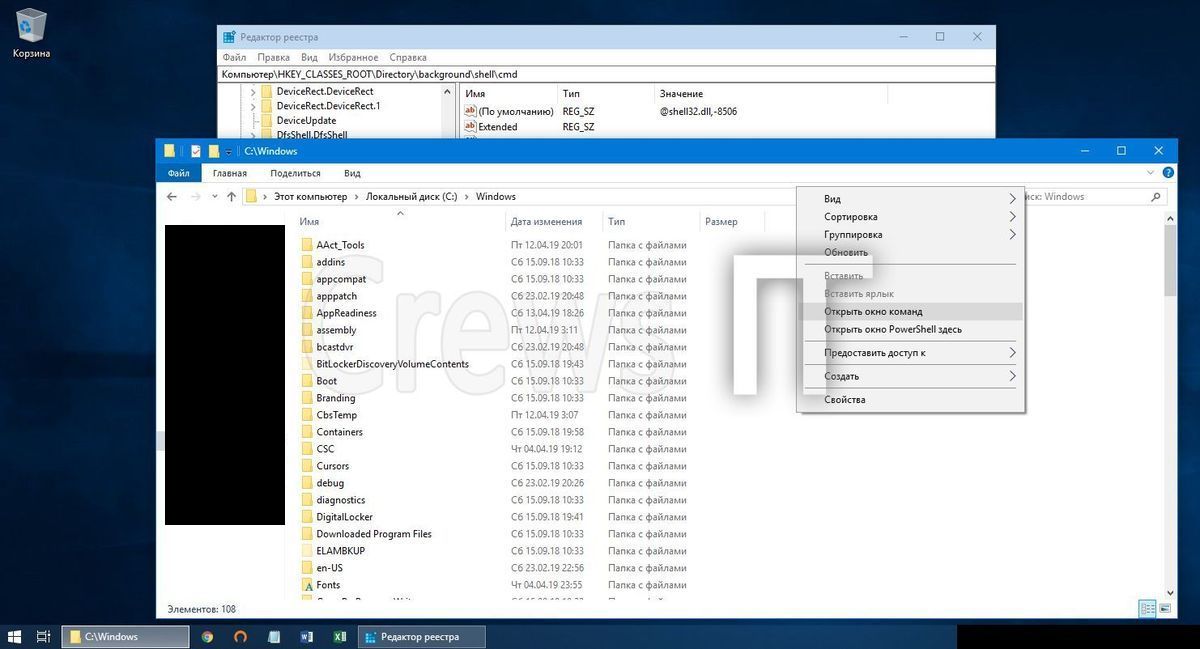Open the recent locations dropdown arrow

(215, 197)
